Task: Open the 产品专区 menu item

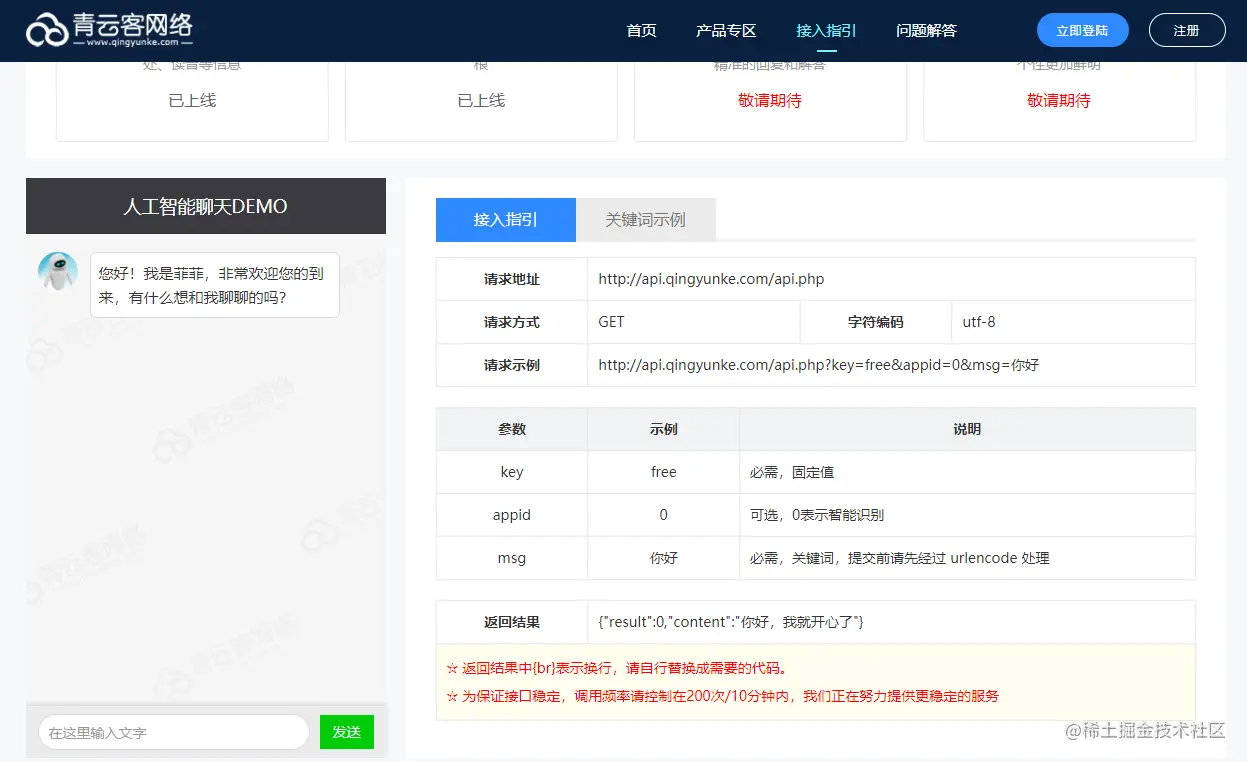Action: point(726,30)
